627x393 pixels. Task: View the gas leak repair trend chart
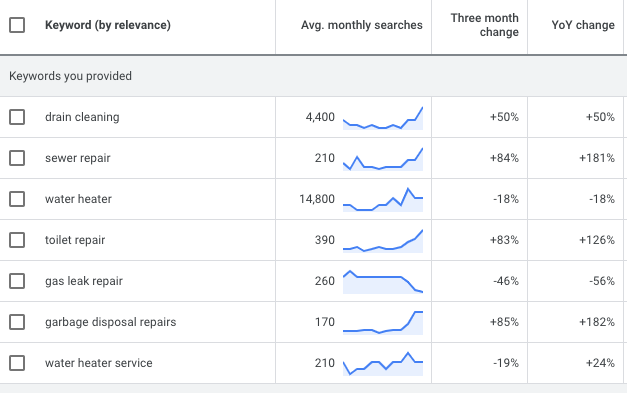pyautogui.click(x=383, y=282)
